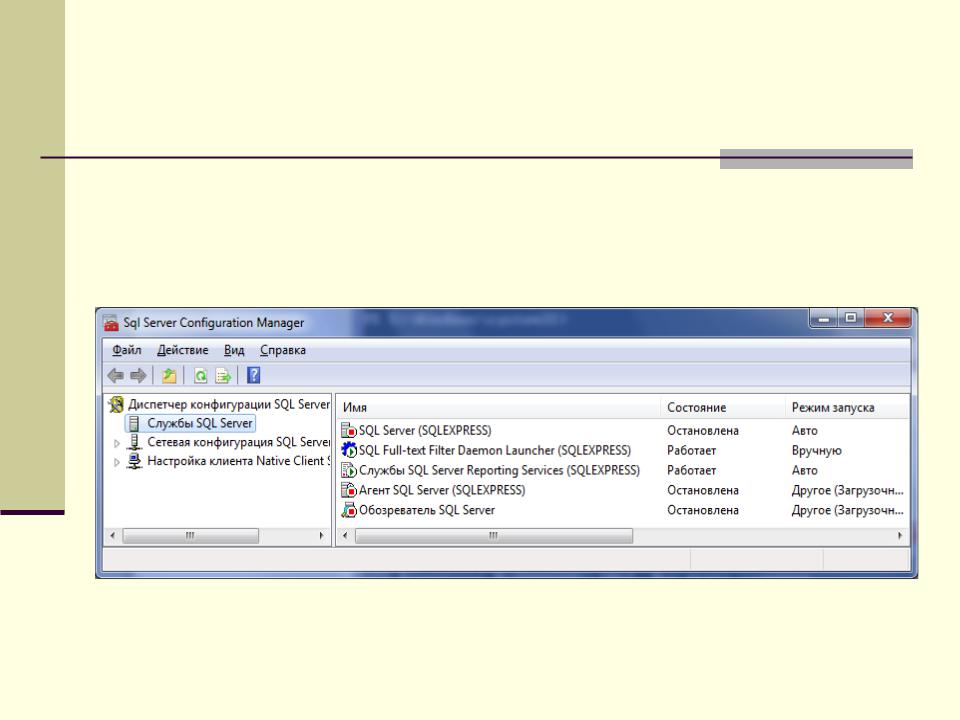Select the SQL Server (SQLEXPRESS) row name
Image resolution: width=960 pixels, height=720 pixels.
425,430
